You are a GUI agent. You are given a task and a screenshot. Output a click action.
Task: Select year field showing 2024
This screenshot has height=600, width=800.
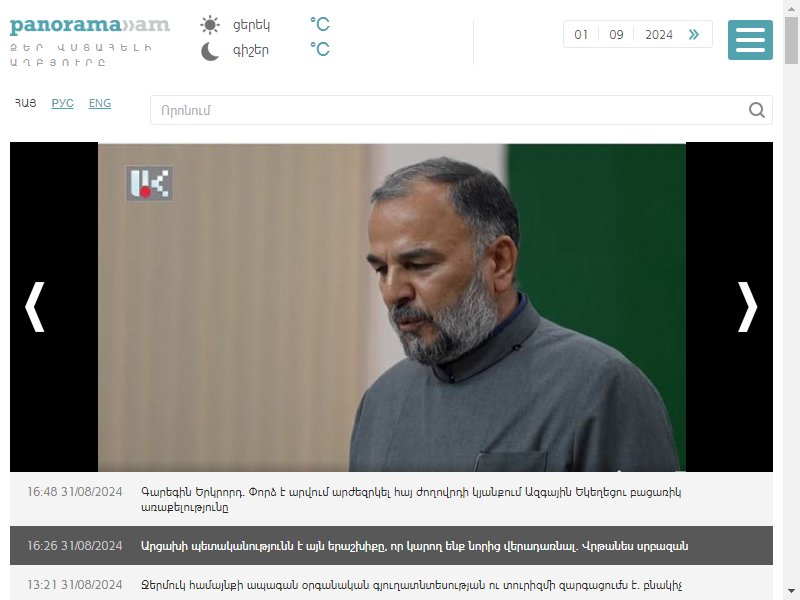point(659,34)
